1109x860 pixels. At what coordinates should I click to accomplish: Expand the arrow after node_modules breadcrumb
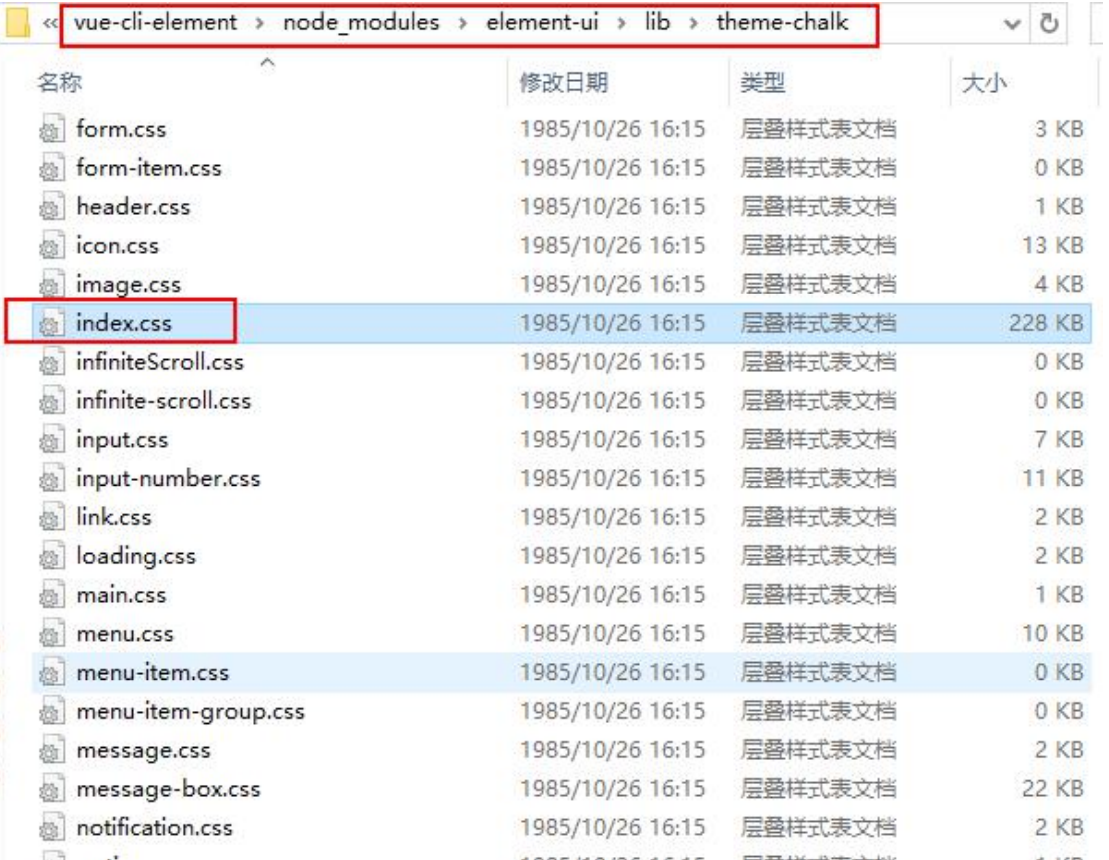463,23
